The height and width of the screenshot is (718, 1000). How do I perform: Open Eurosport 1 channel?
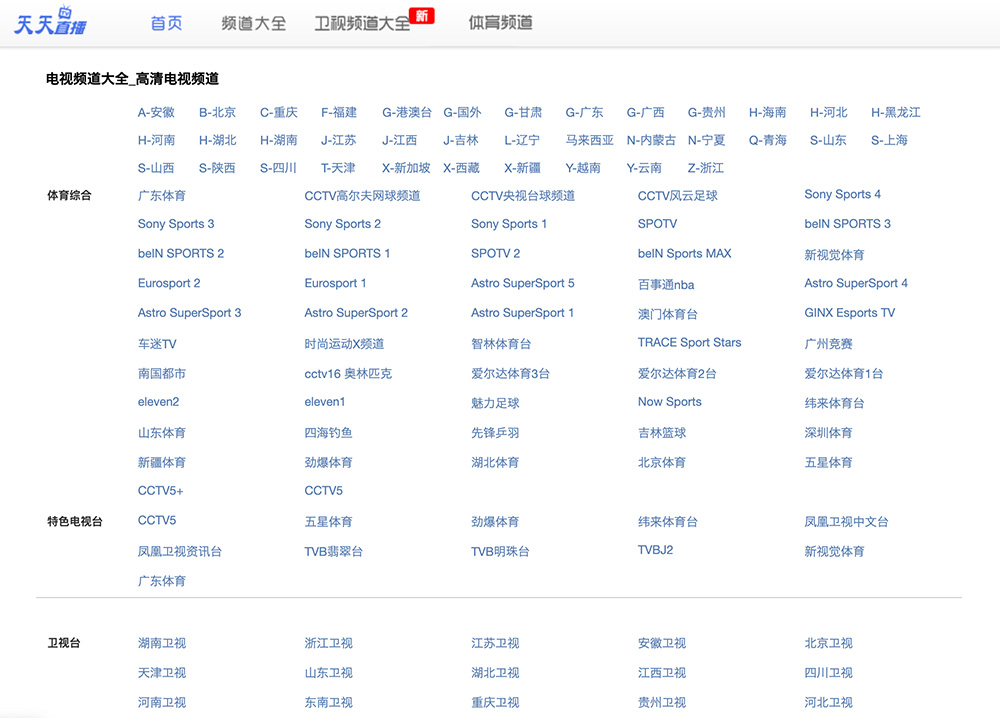pyautogui.click(x=335, y=283)
